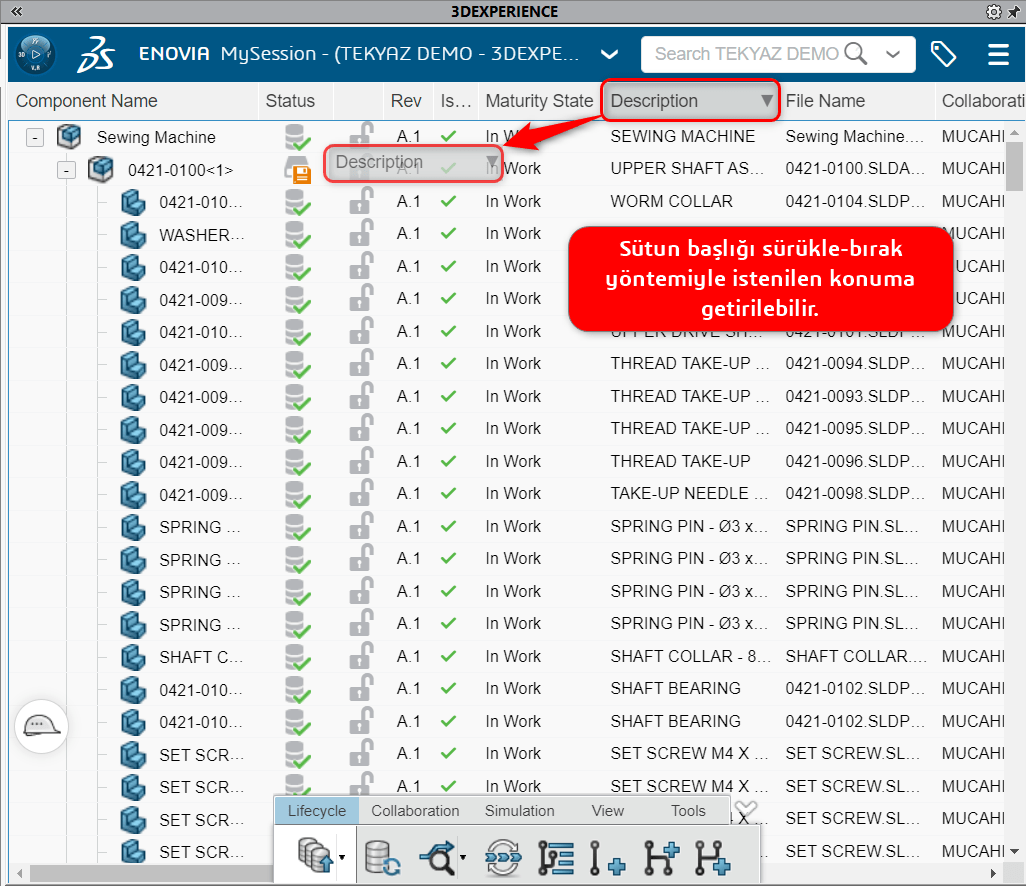The image size is (1026, 886).
Task: Click the File Name column header
Action: [x=825, y=101]
